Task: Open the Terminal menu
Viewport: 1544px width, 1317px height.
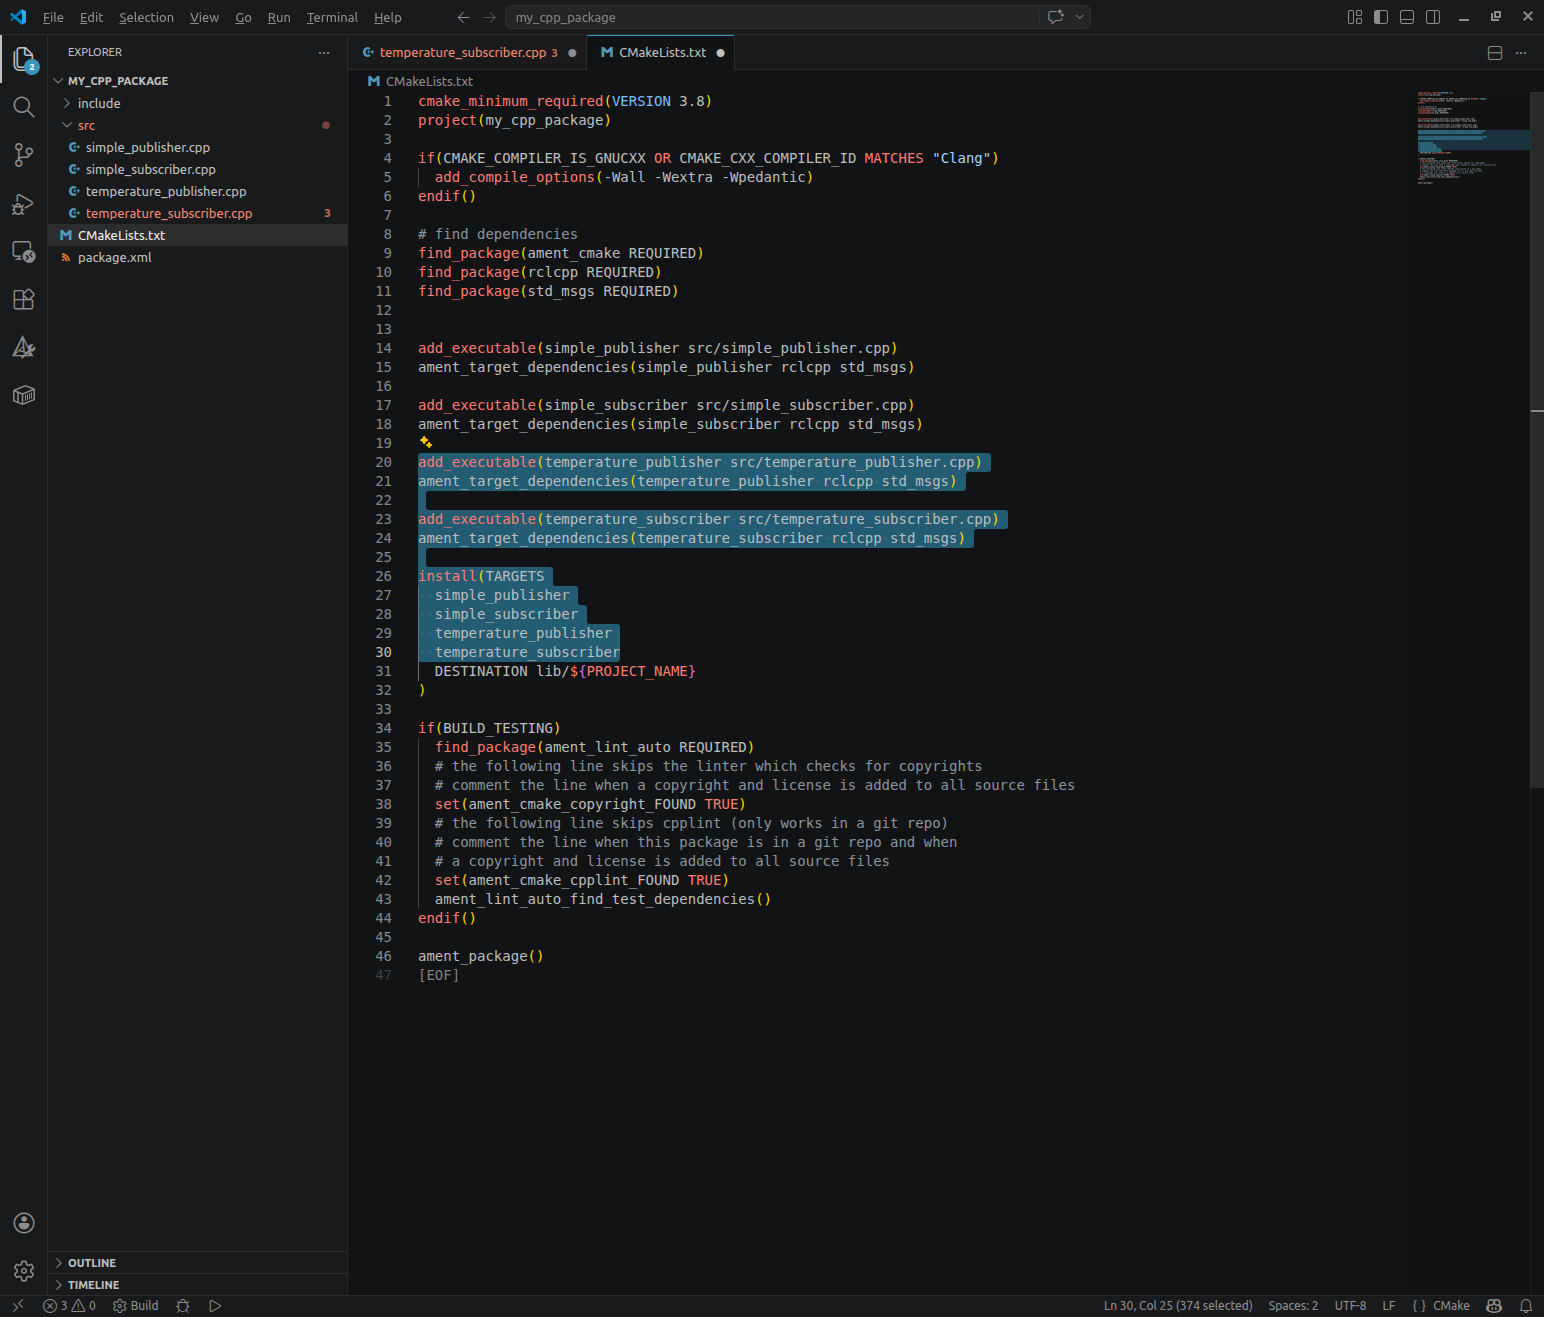Action: (x=332, y=17)
